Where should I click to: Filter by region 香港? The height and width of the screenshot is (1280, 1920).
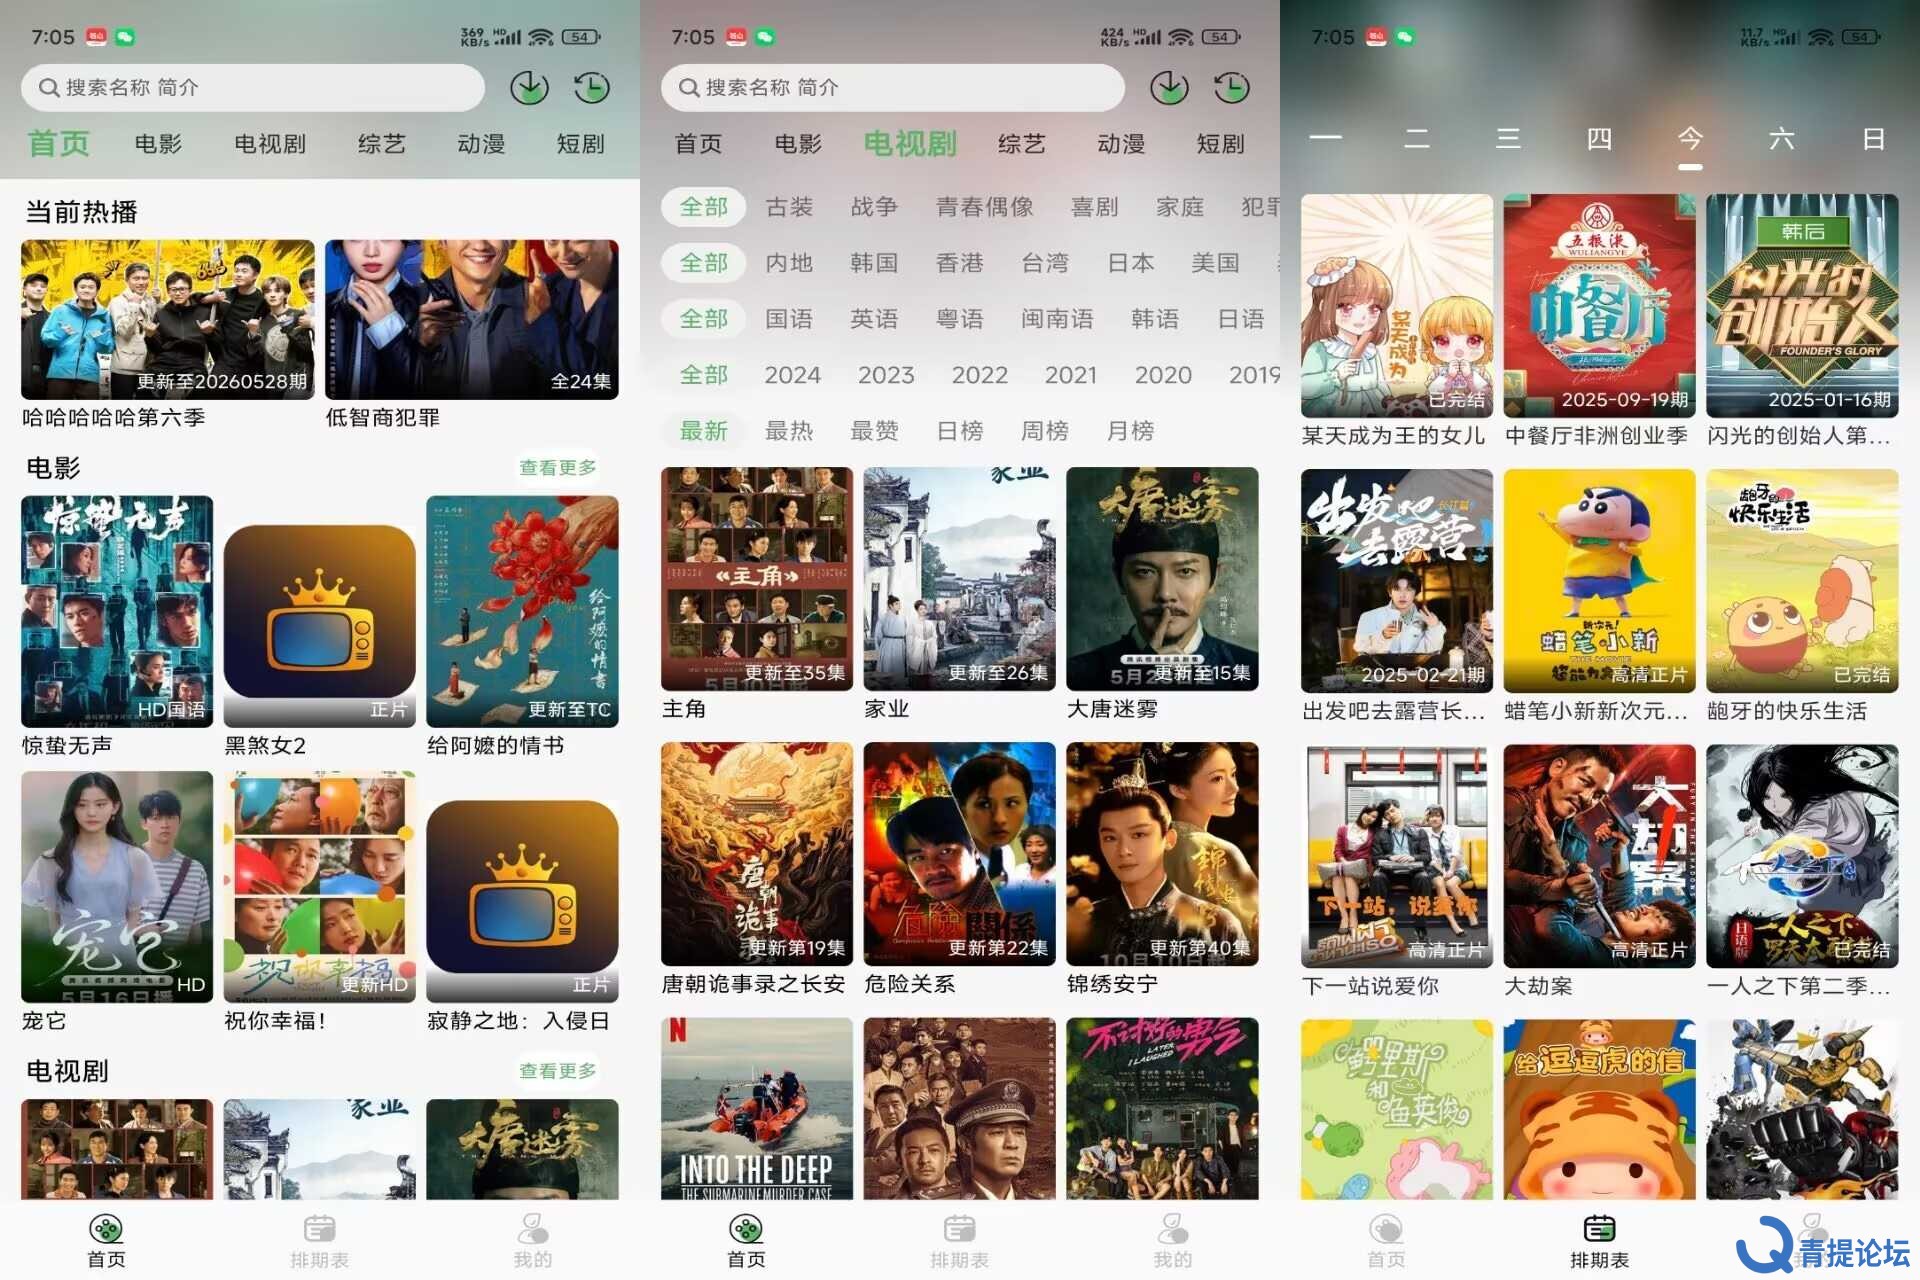coord(959,263)
